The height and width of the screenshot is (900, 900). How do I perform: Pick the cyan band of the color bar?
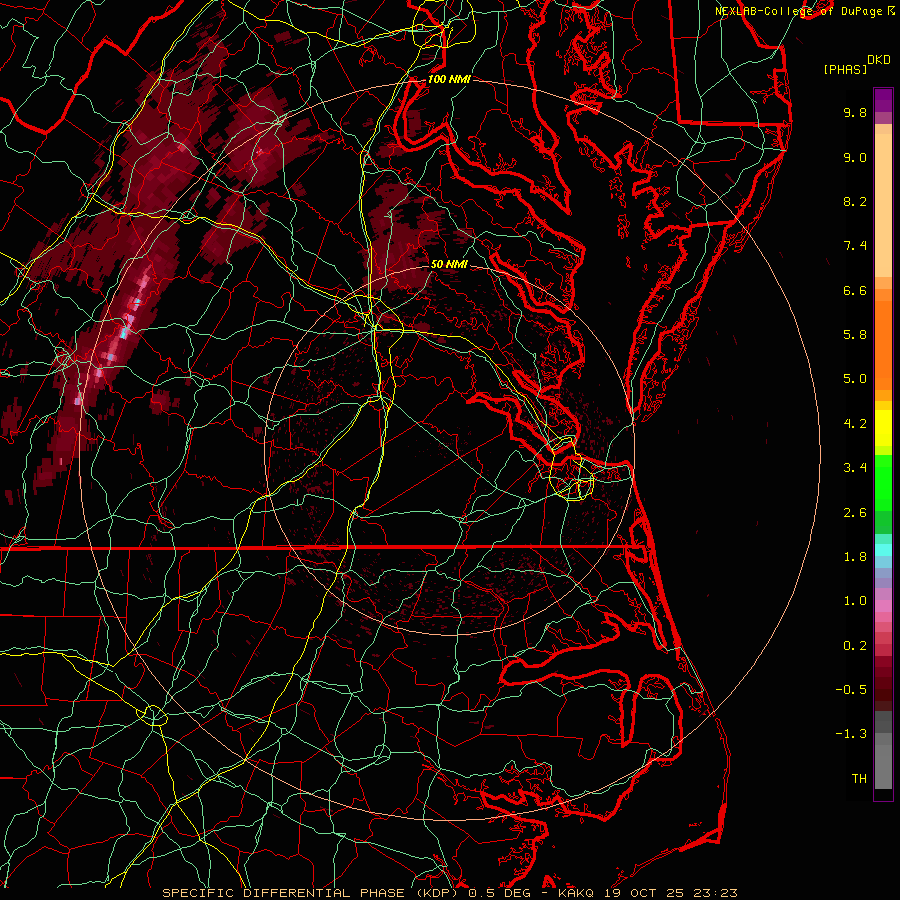[883, 550]
